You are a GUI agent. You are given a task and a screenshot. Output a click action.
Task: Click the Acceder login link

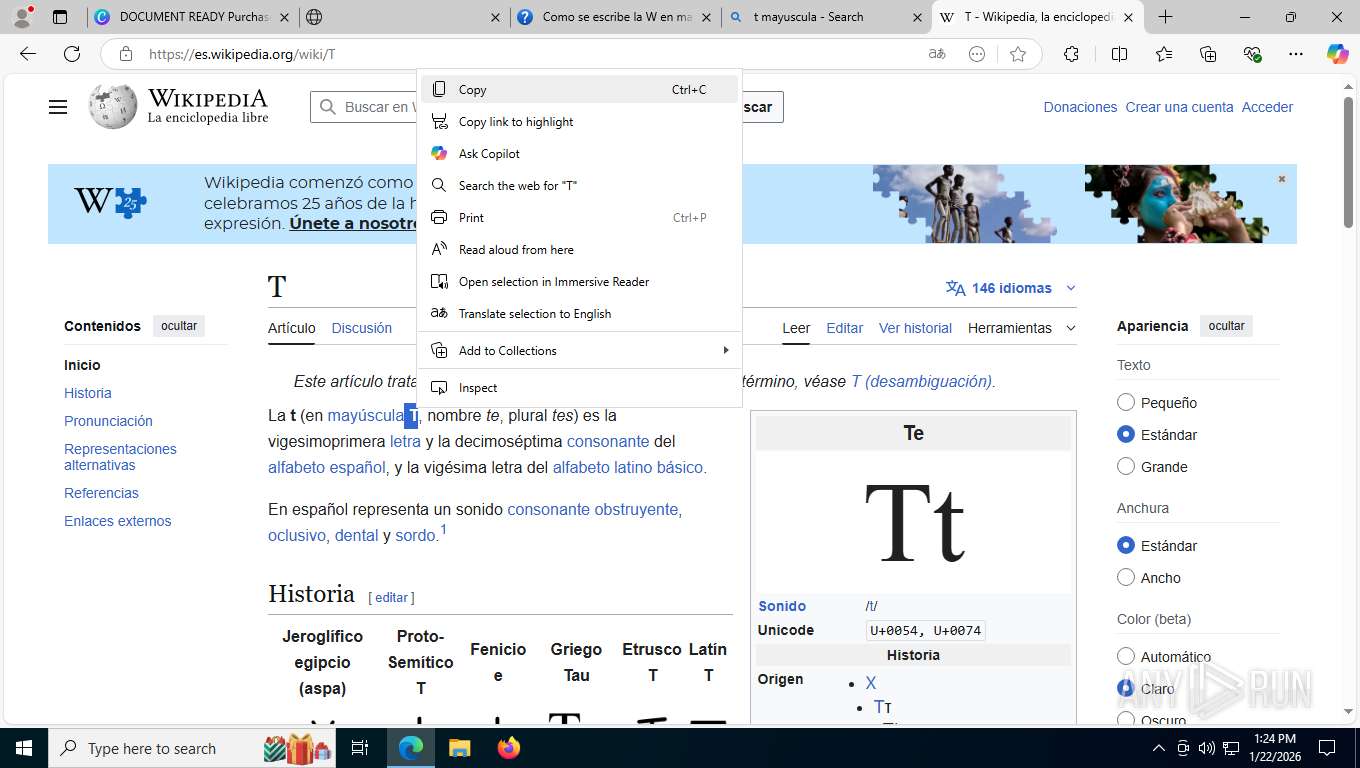point(1267,107)
